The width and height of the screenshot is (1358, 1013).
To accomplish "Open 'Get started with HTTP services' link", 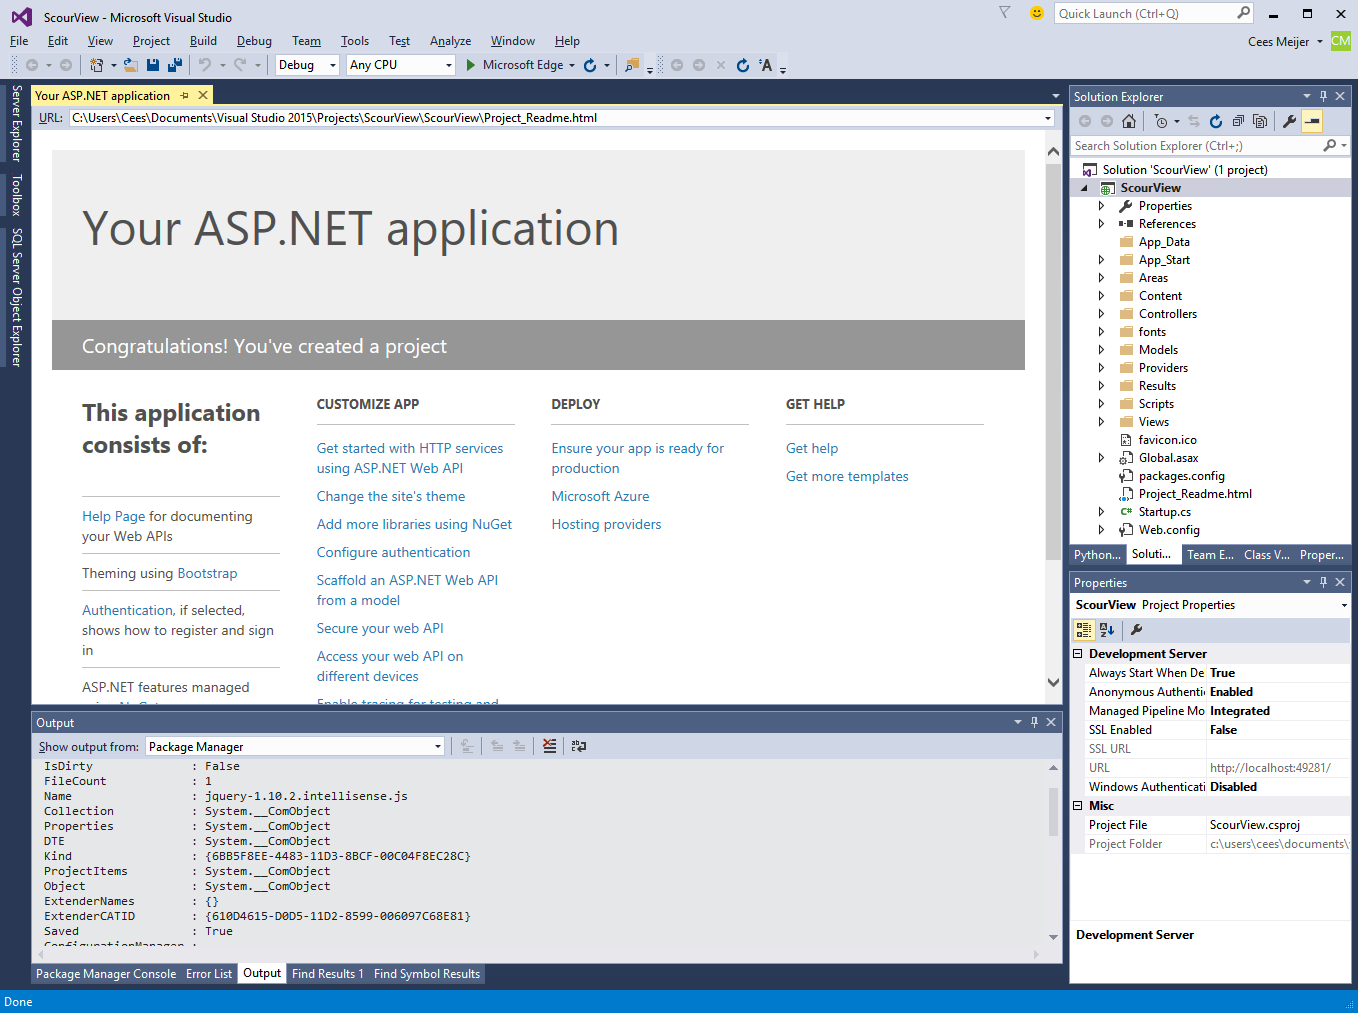I will tap(410, 458).
